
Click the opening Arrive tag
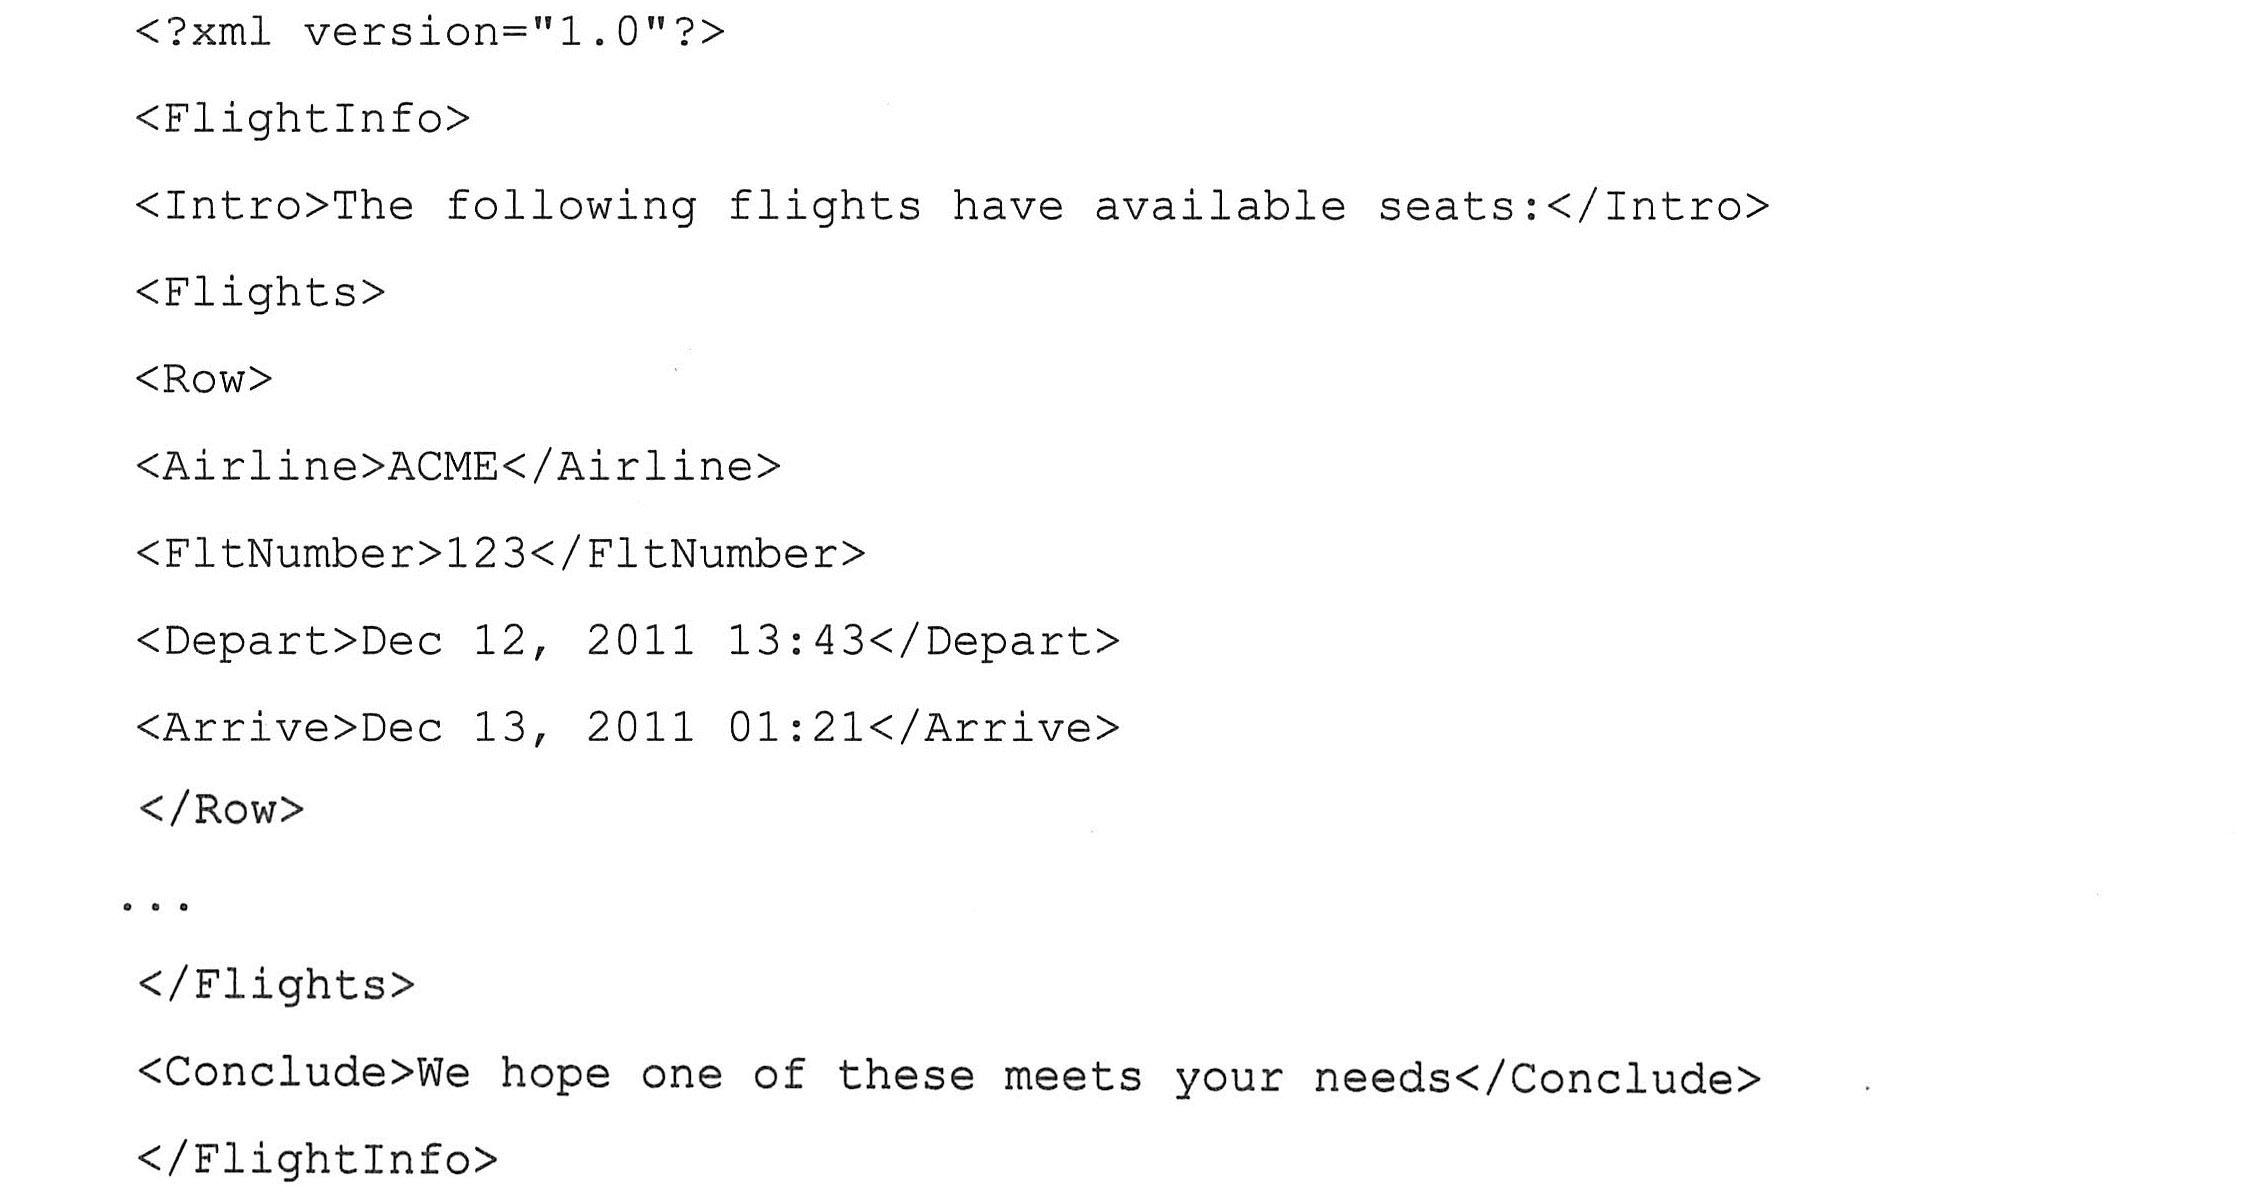[x=246, y=728]
